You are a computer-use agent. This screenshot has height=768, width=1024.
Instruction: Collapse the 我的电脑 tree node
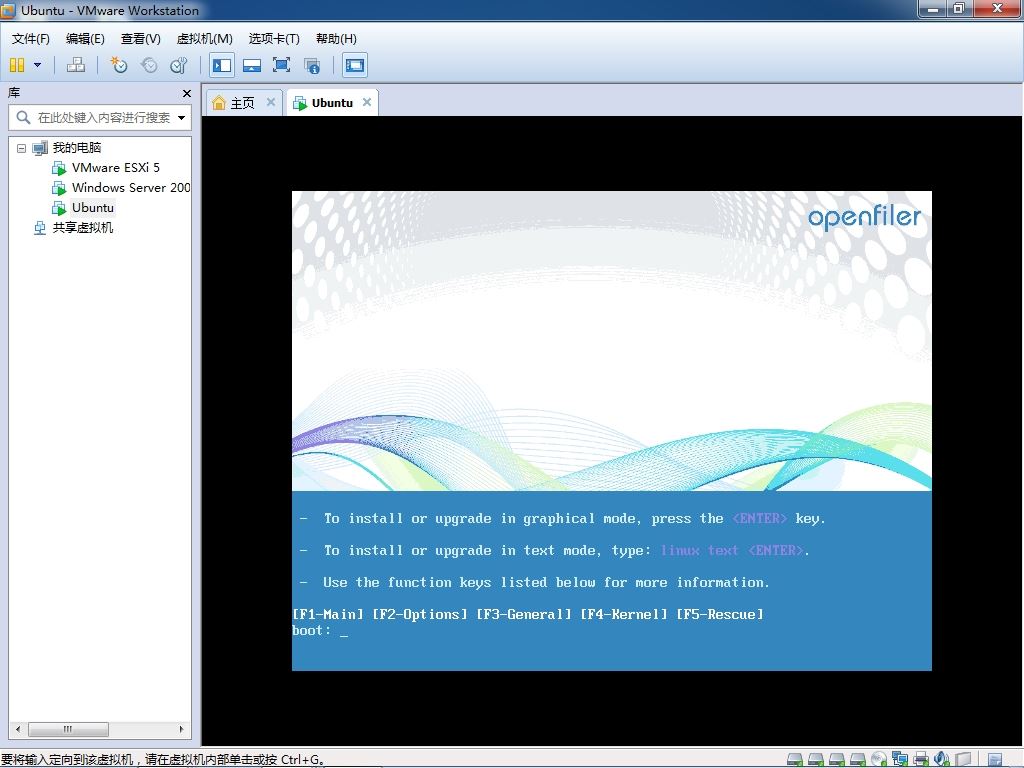coord(22,148)
